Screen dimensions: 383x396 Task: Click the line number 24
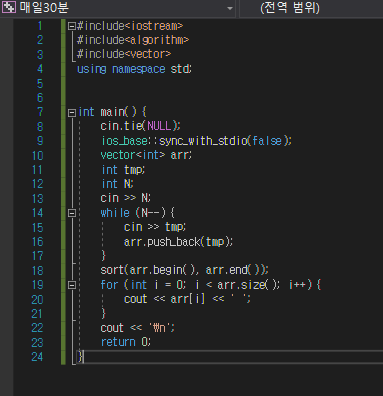coord(37,357)
